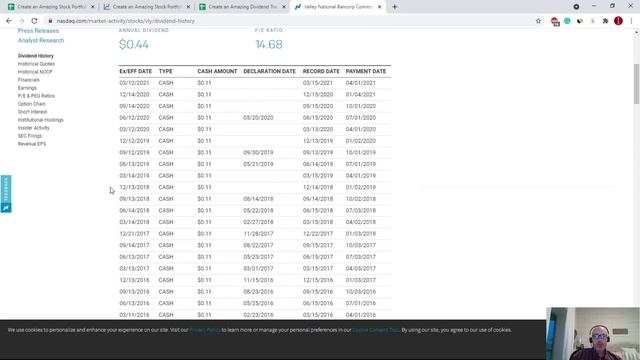The width and height of the screenshot is (640, 360).
Task: Open the Analyst Research link
Action: point(41,40)
